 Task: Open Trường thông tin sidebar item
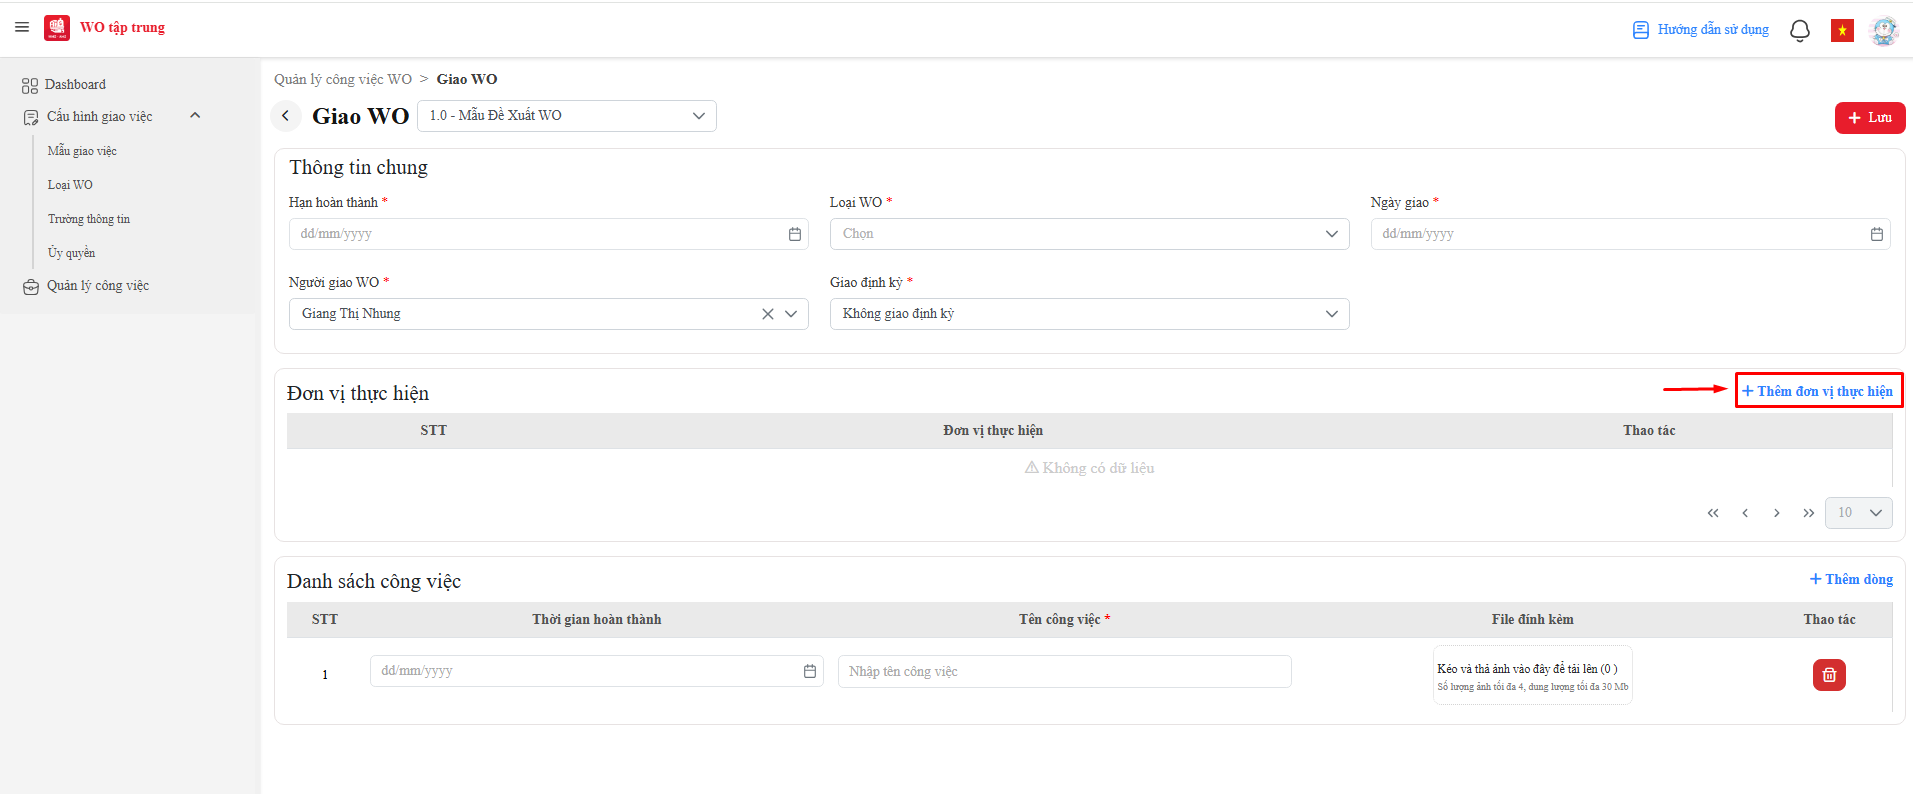point(89,219)
